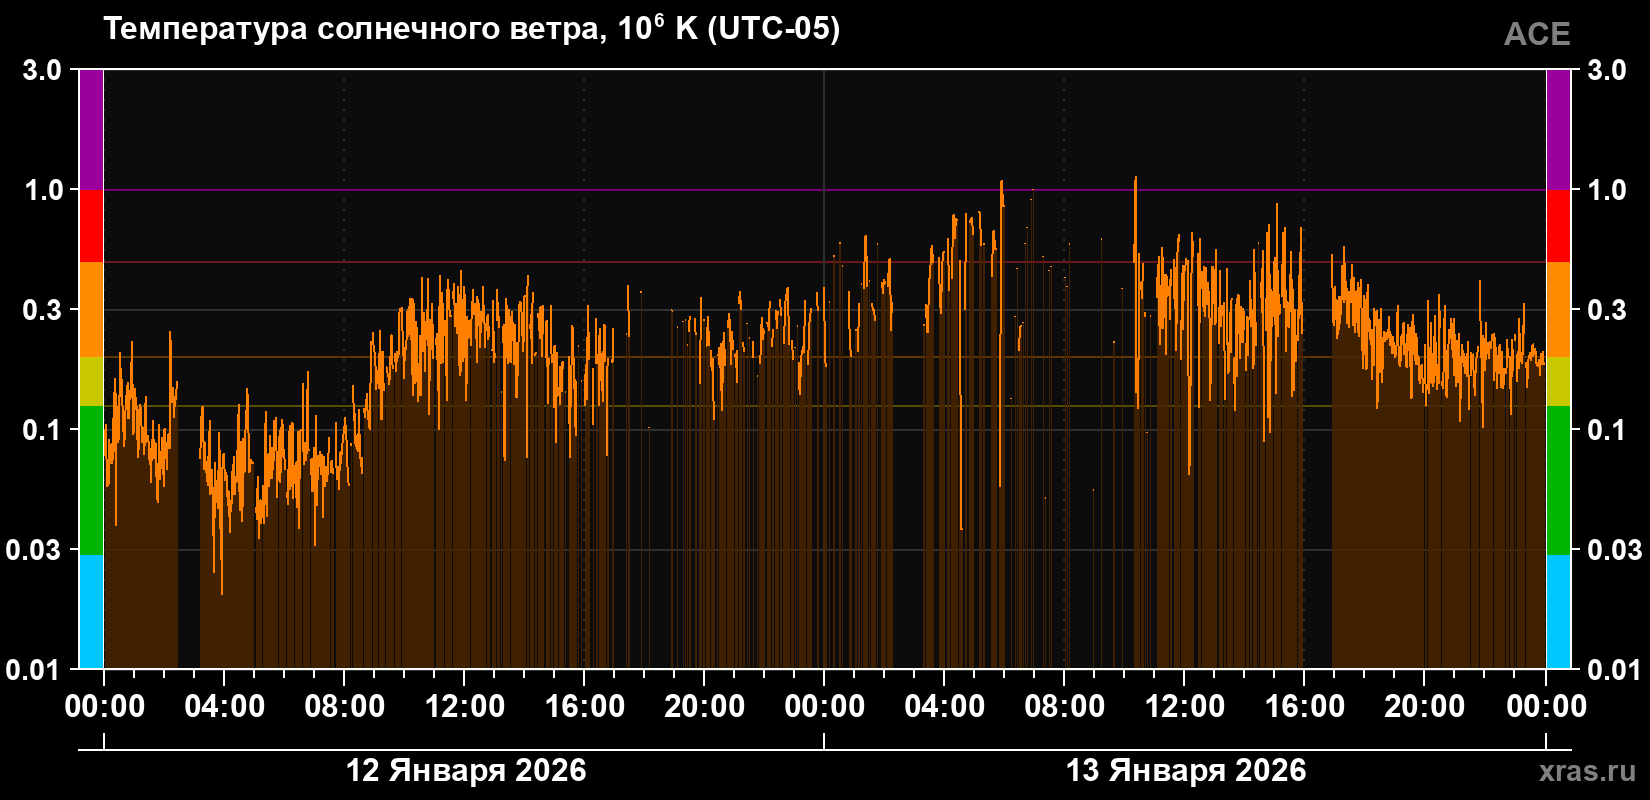
Task: Click the 08:00 label on 12 January
Action: point(344,707)
